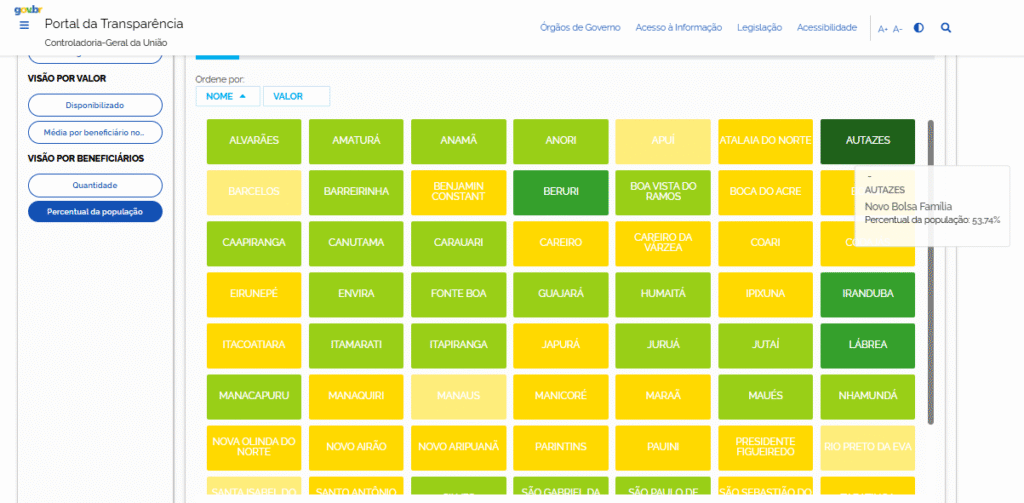
Task: Open the hamburger main menu
Action: 24,25
